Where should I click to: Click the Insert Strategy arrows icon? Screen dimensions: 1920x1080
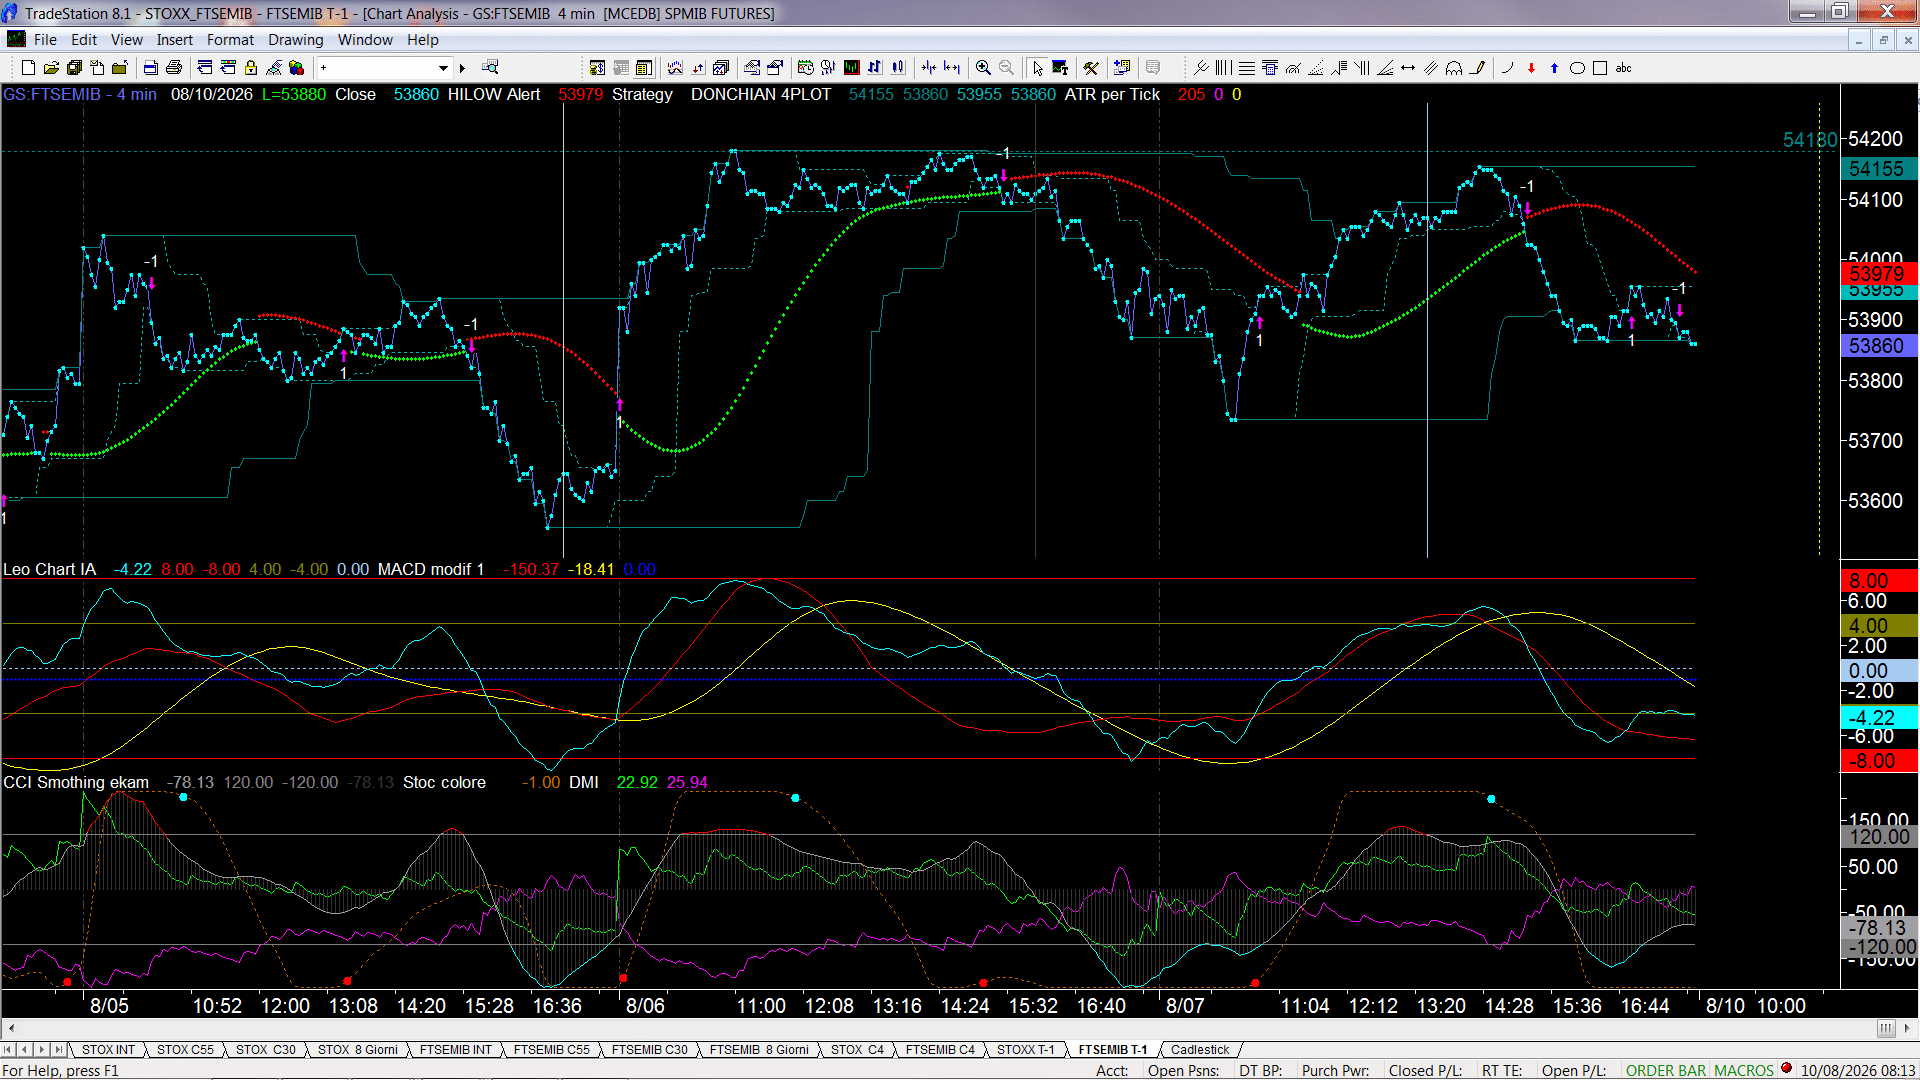click(x=698, y=68)
